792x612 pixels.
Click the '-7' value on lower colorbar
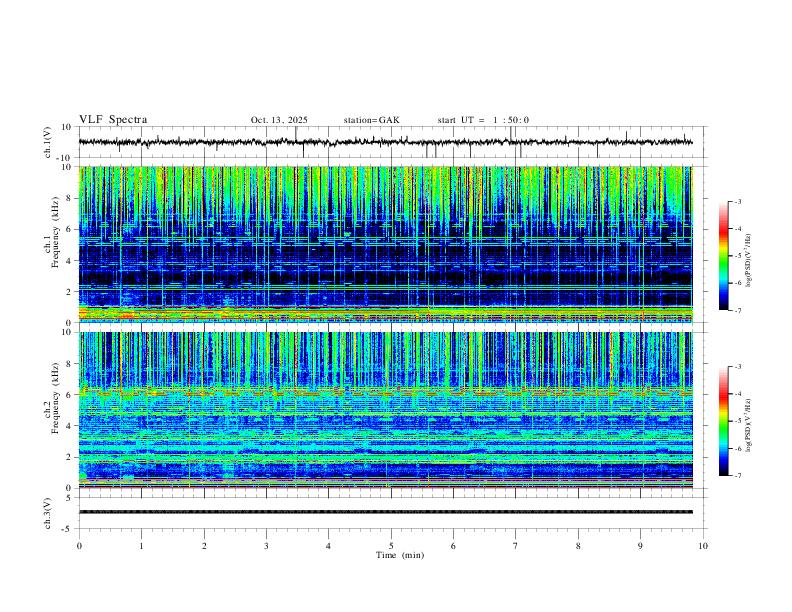point(737,476)
